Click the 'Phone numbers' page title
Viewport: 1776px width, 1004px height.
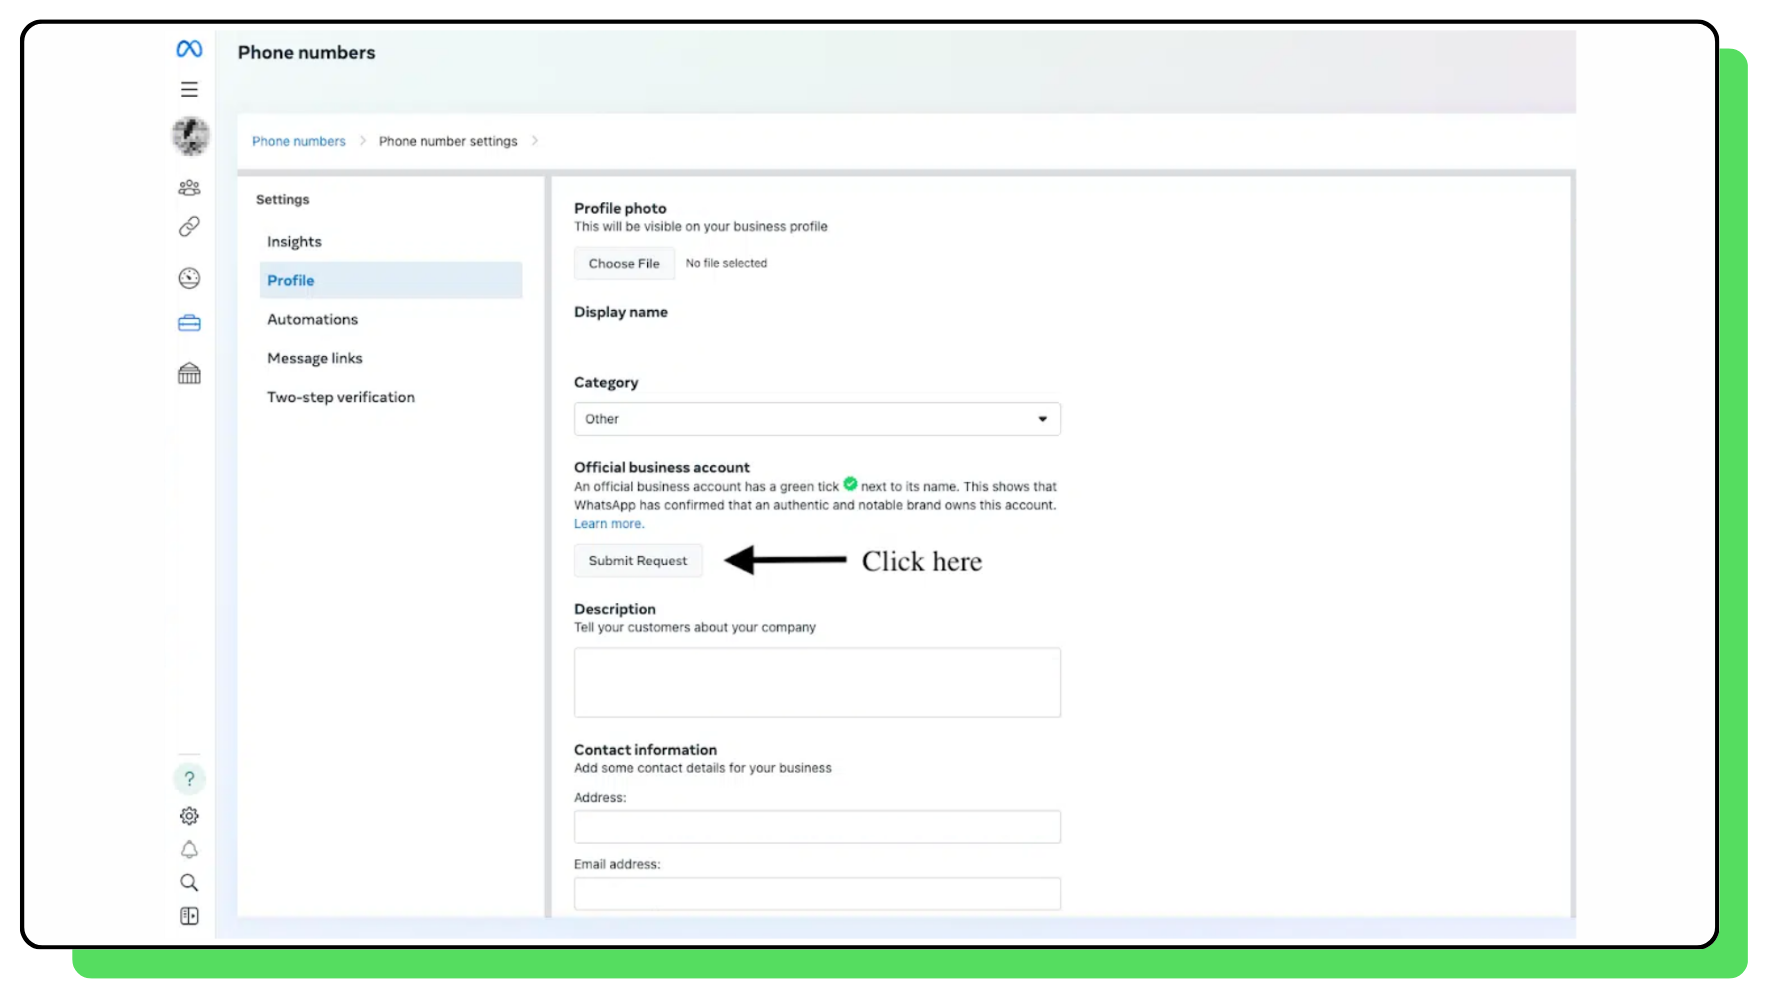tap(307, 53)
